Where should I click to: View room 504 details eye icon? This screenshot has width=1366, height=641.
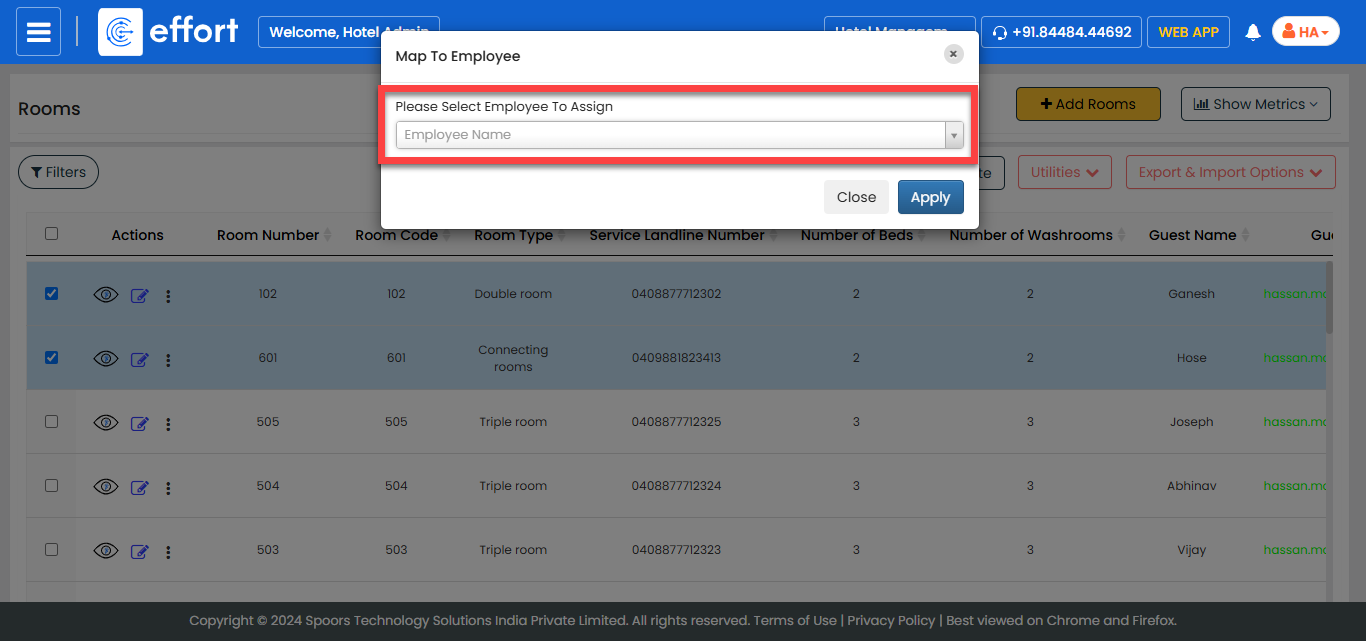click(x=106, y=487)
